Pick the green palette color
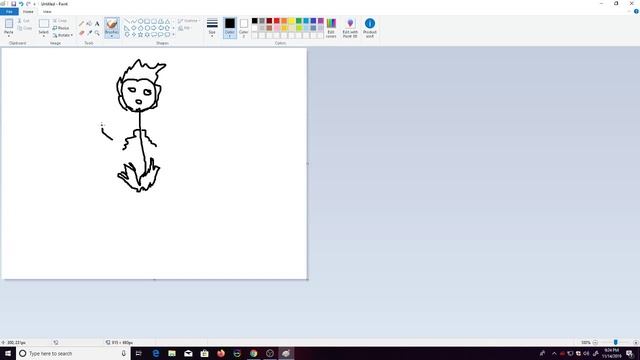The width and height of the screenshot is (640, 360). pos(299,21)
